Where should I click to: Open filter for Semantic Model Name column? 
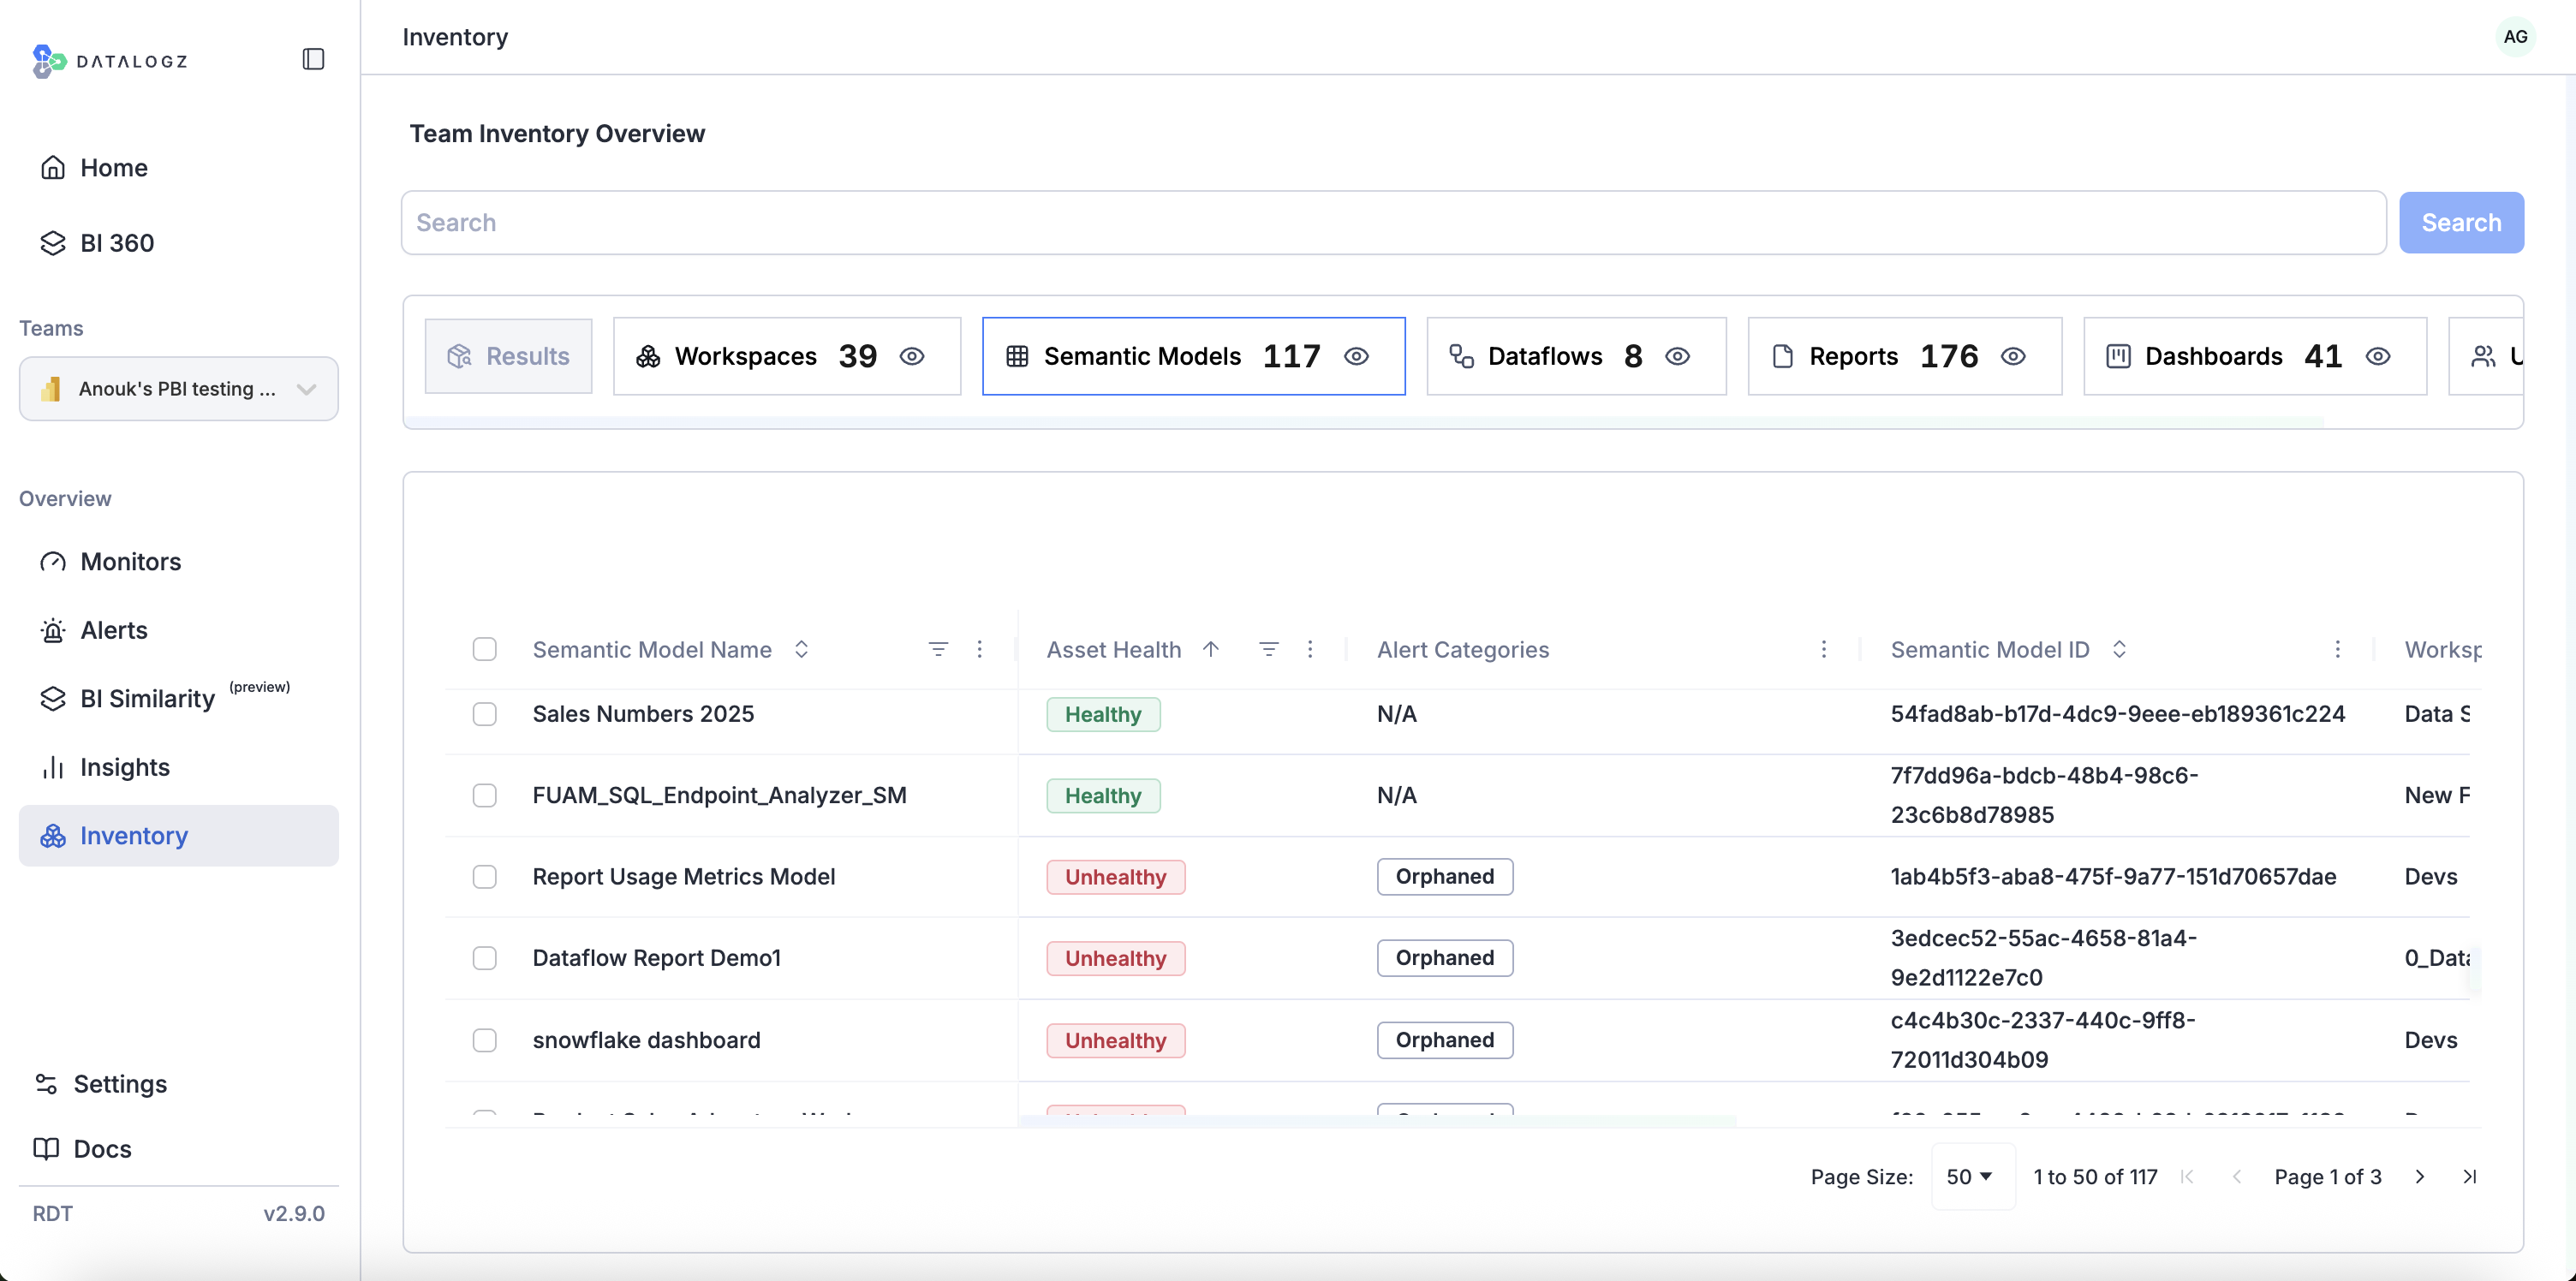click(x=937, y=649)
